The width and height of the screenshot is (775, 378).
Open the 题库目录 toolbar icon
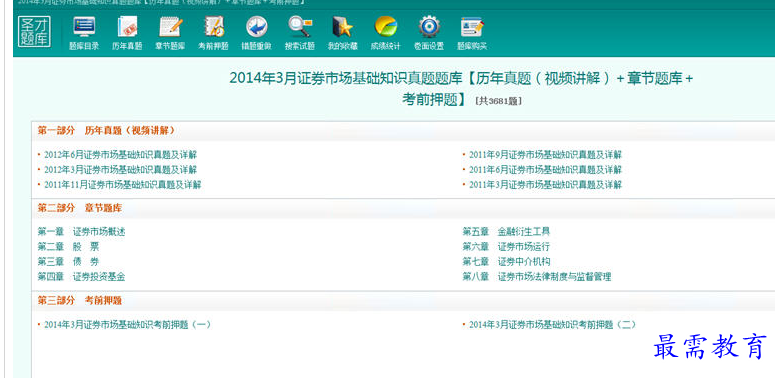[x=84, y=27]
